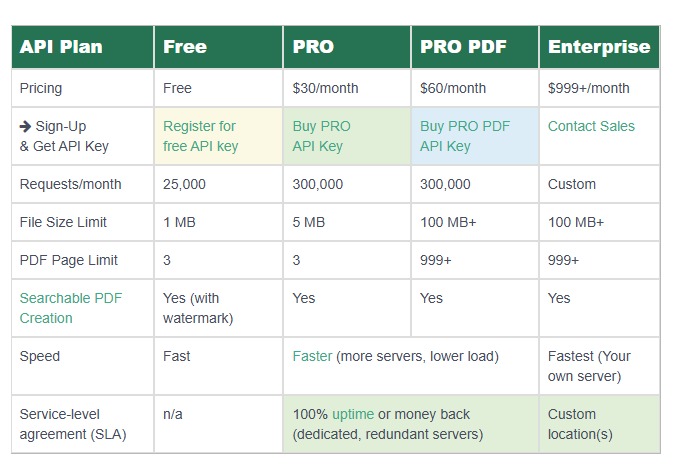
Task: Select the 25,000 requests cell
Action: [x=185, y=184]
